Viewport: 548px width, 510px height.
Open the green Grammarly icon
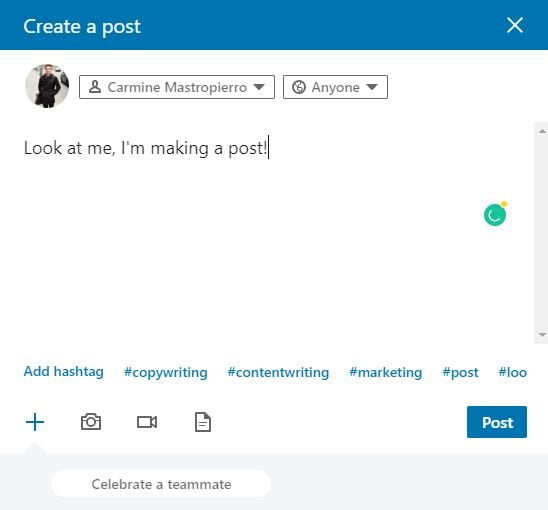pos(495,214)
